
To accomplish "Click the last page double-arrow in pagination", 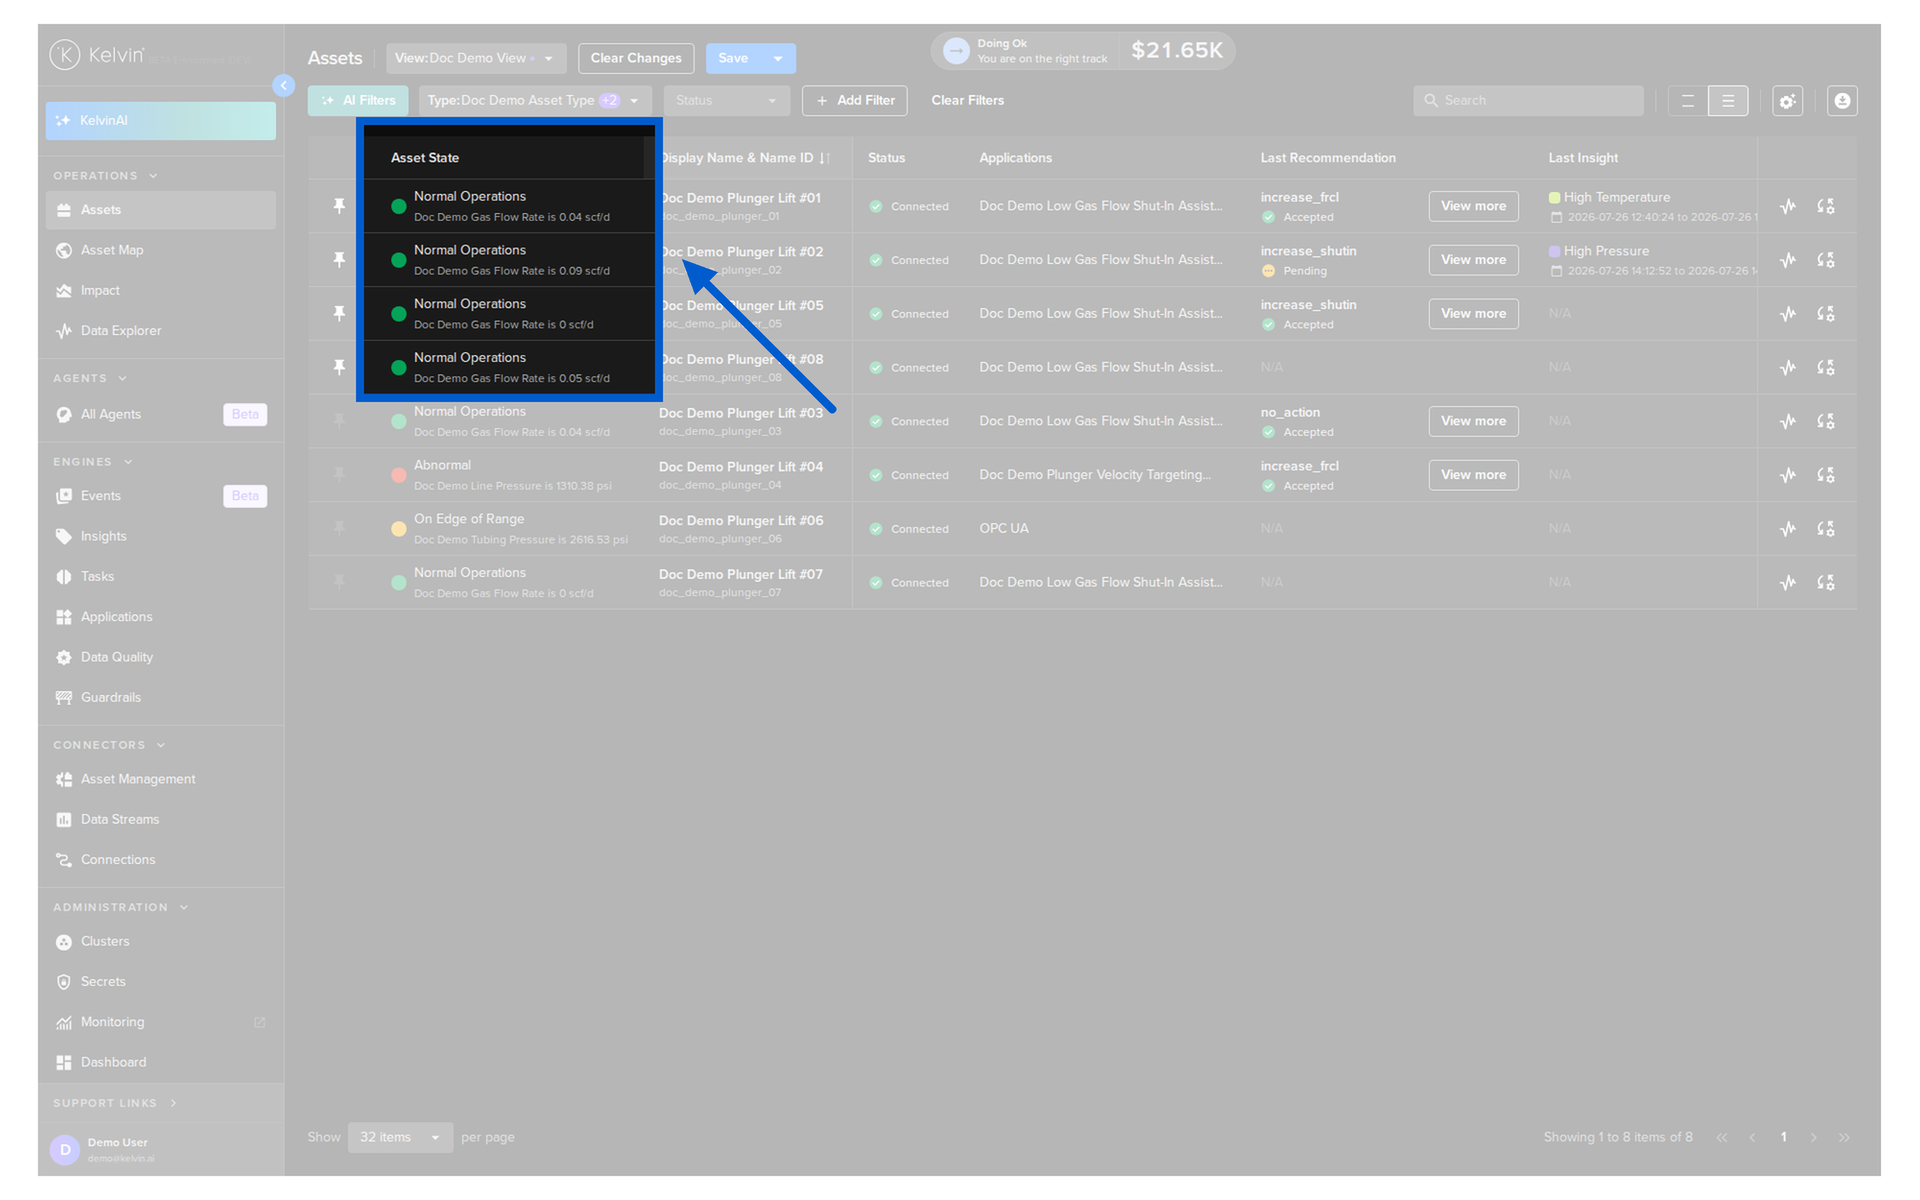I will tap(1844, 1138).
